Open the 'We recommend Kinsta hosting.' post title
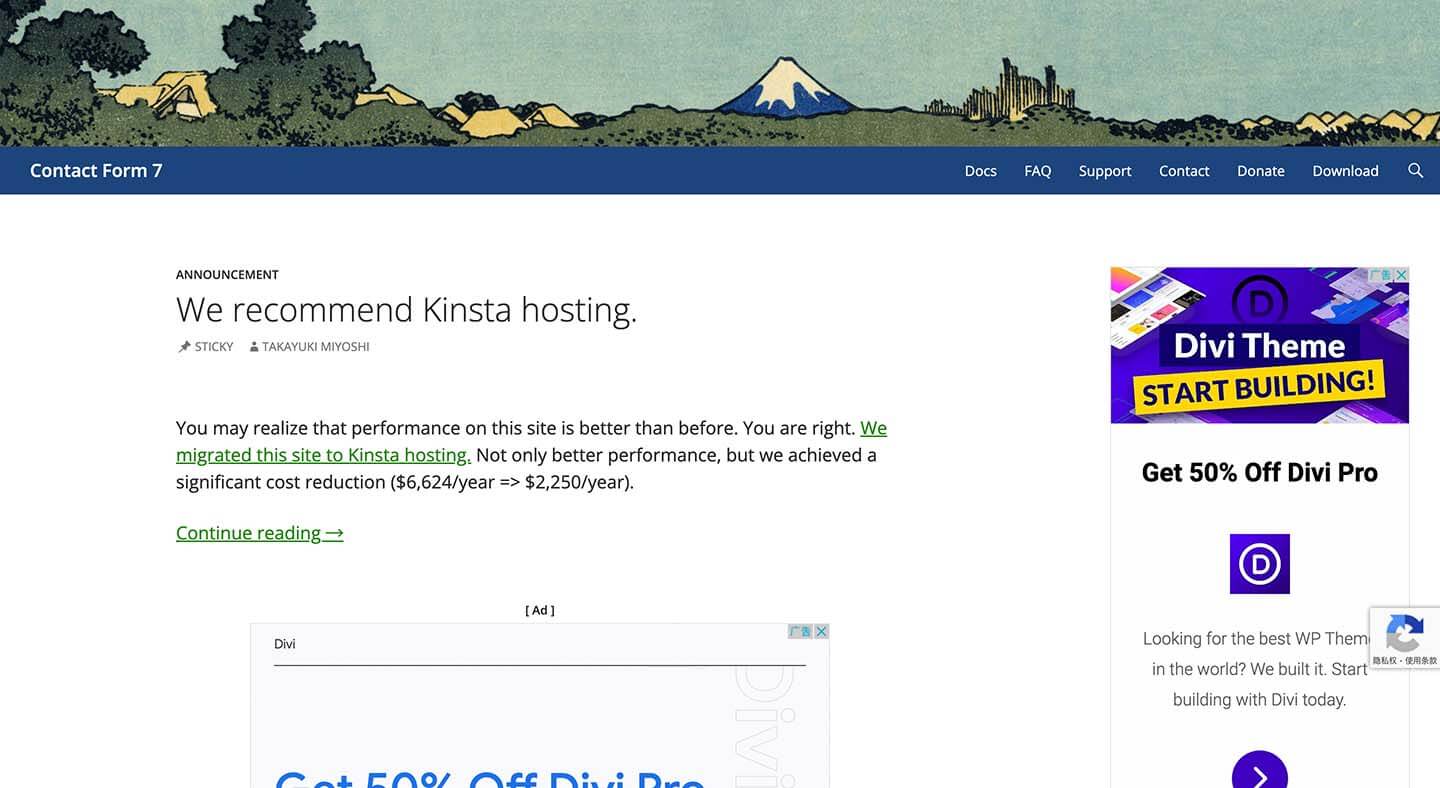Viewport: 1440px width, 788px height. coord(406,310)
